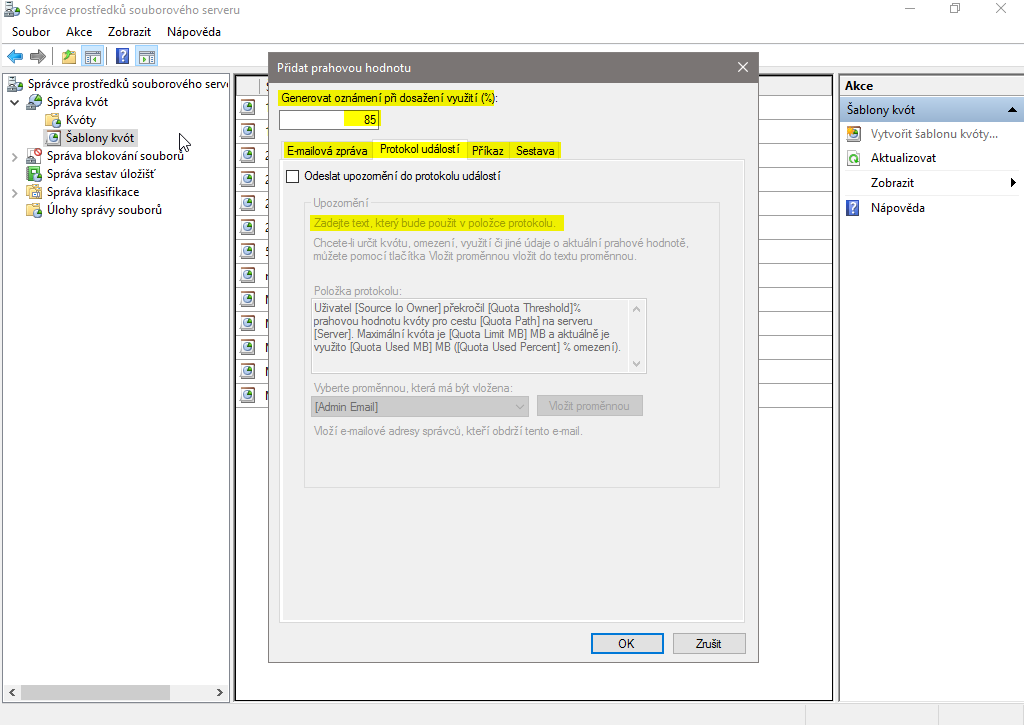Click the Správa sestav úložišť icon
The width and height of the screenshot is (1024, 725).
(34, 174)
